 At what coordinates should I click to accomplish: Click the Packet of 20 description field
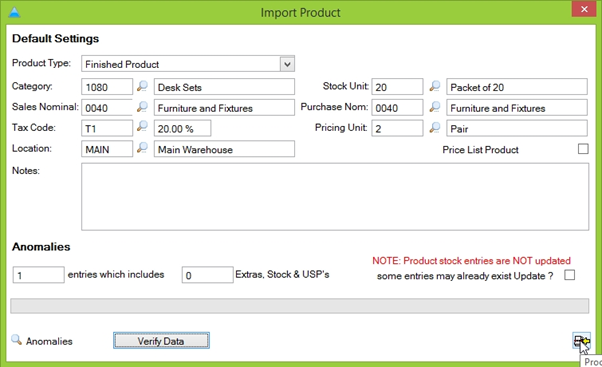(x=517, y=87)
